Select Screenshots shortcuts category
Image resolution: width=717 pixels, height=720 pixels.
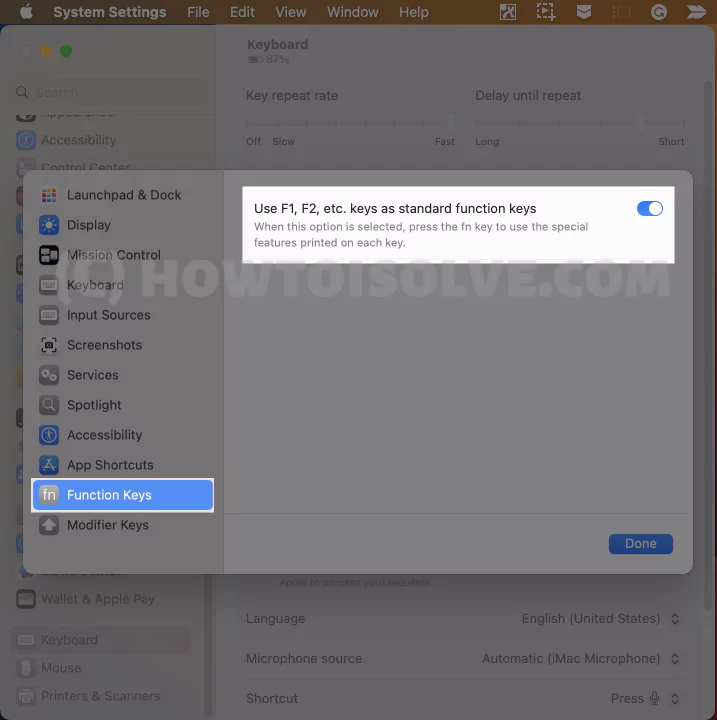123,345
